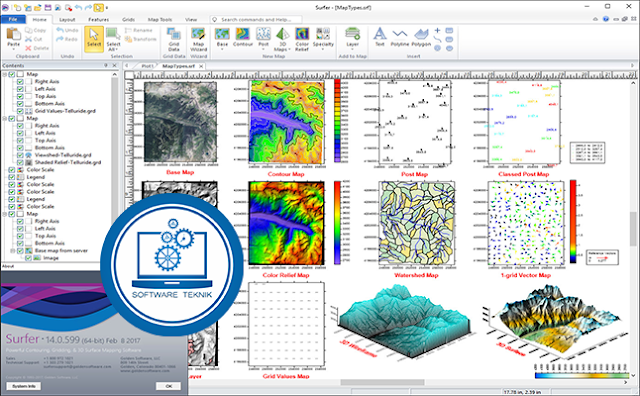This screenshot has width=640, height=396.
Task: Click the Rename button
Action: [x=138, y=30]
